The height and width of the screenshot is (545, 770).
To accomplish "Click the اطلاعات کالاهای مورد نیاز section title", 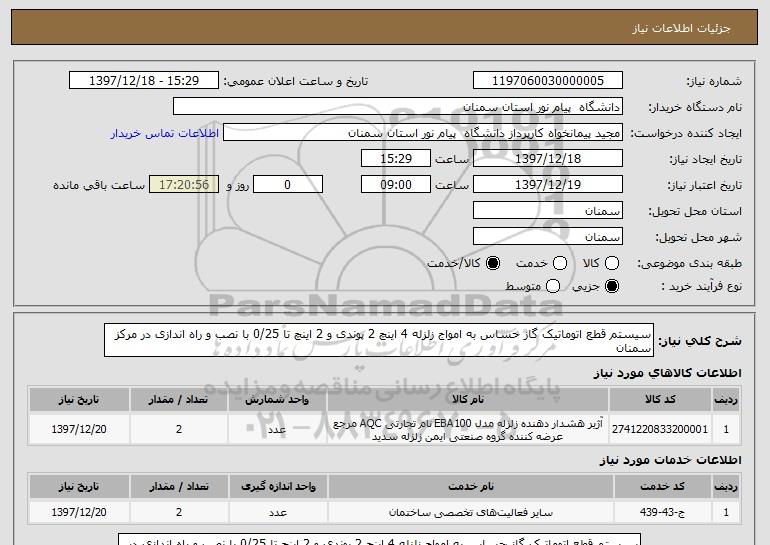I will pyautogui.click(x=667, y=373).
